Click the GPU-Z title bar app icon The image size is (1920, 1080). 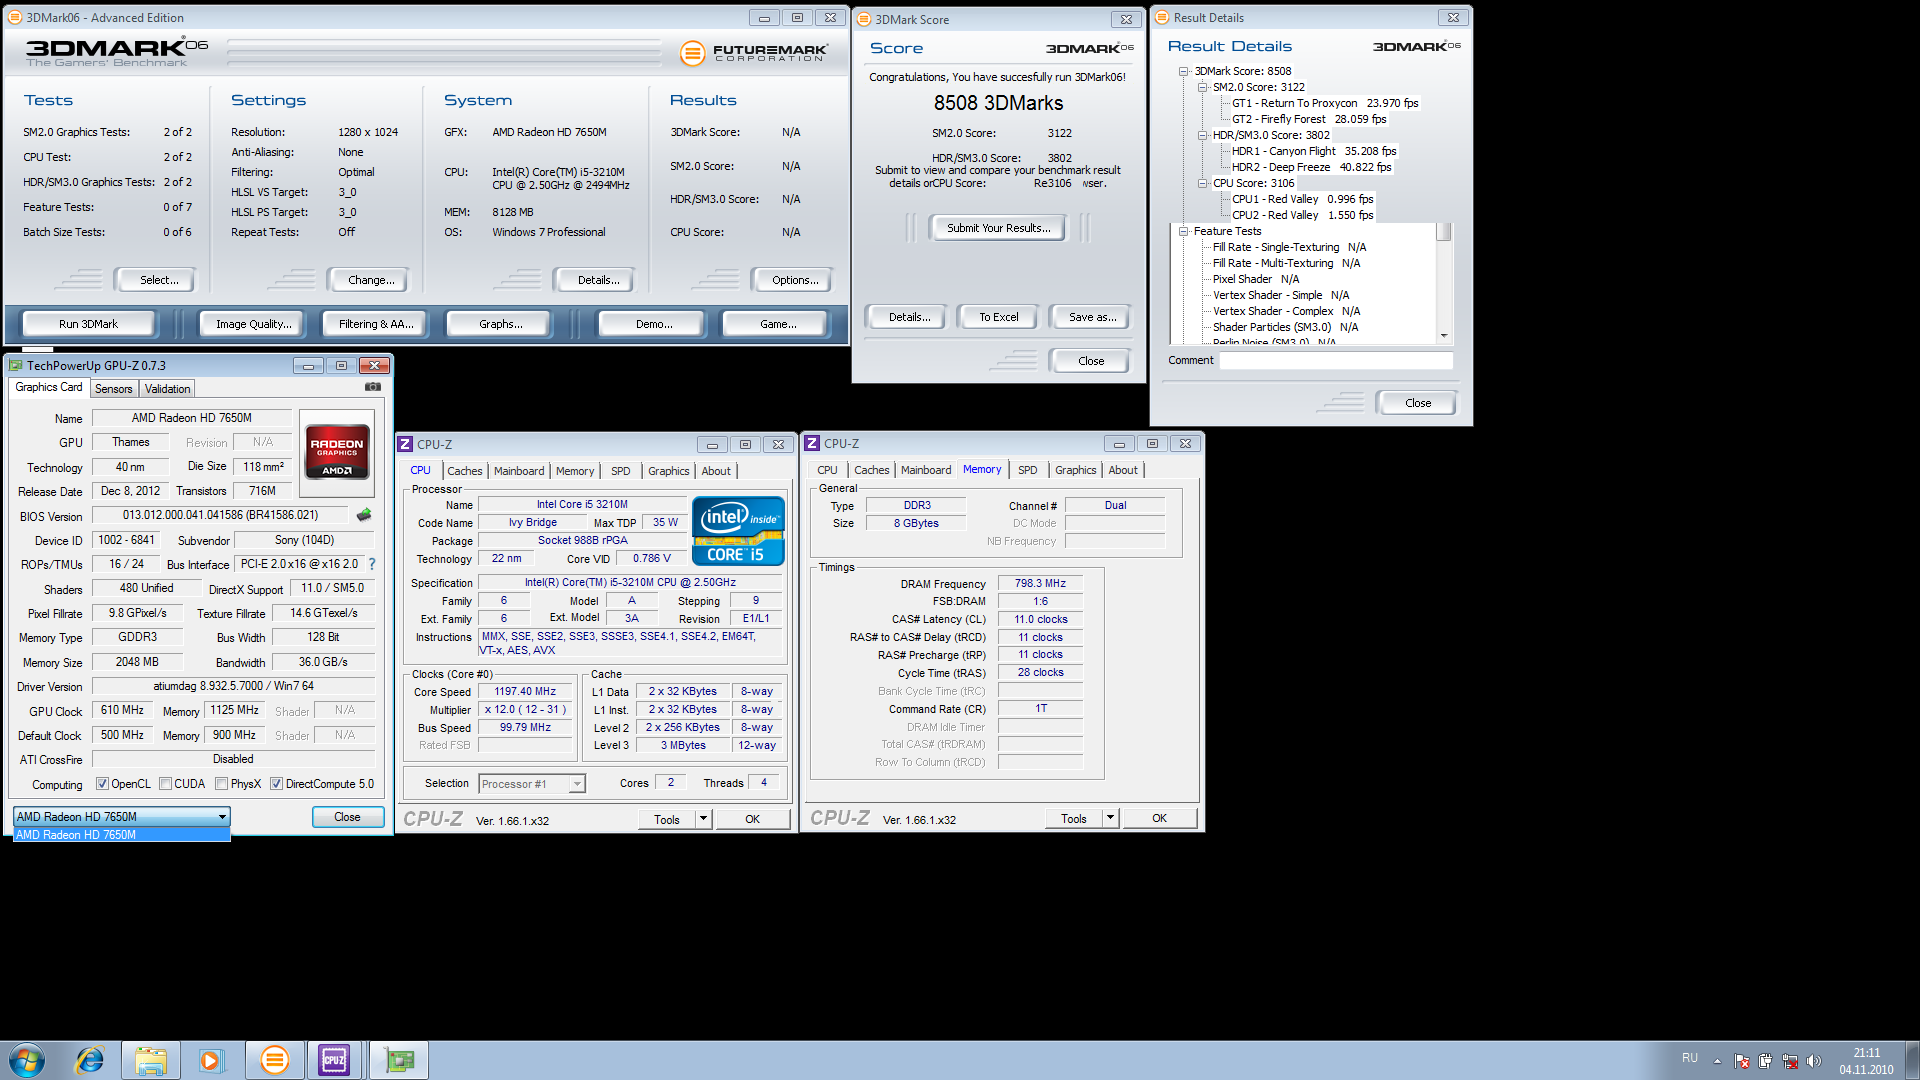pos(15,365)
